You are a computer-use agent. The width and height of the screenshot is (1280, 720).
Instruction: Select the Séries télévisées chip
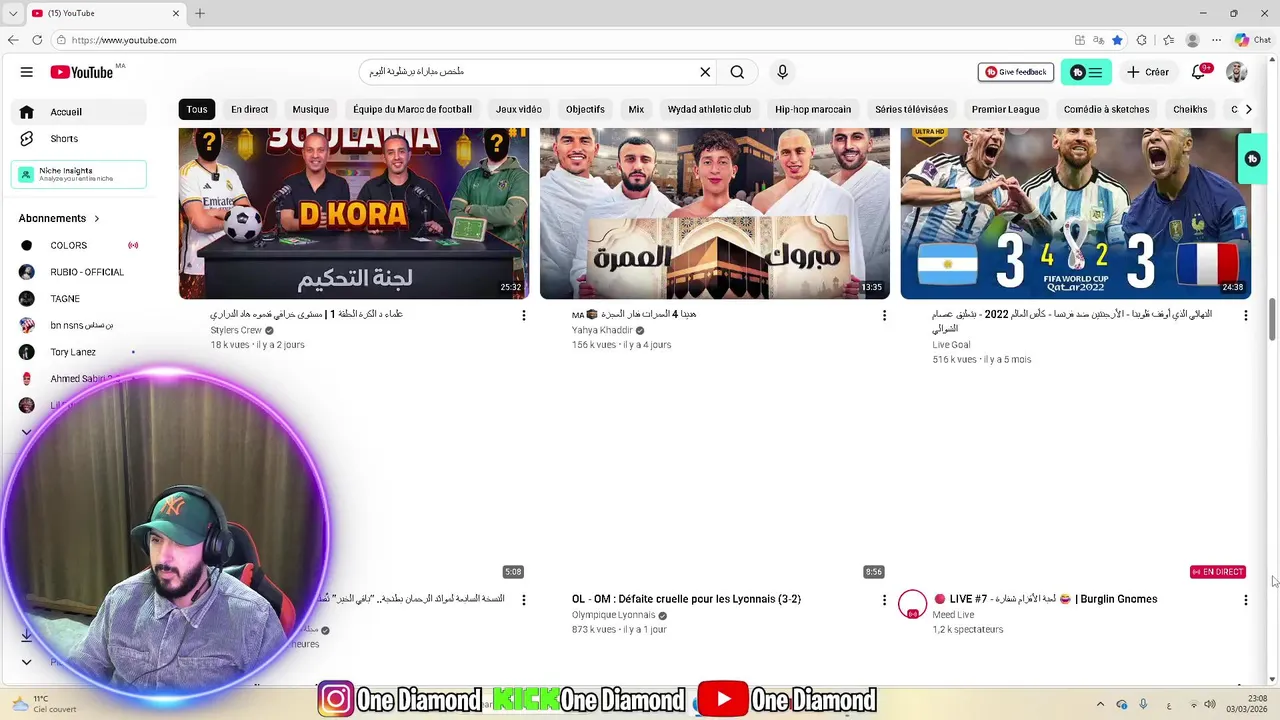pos(911,109)
